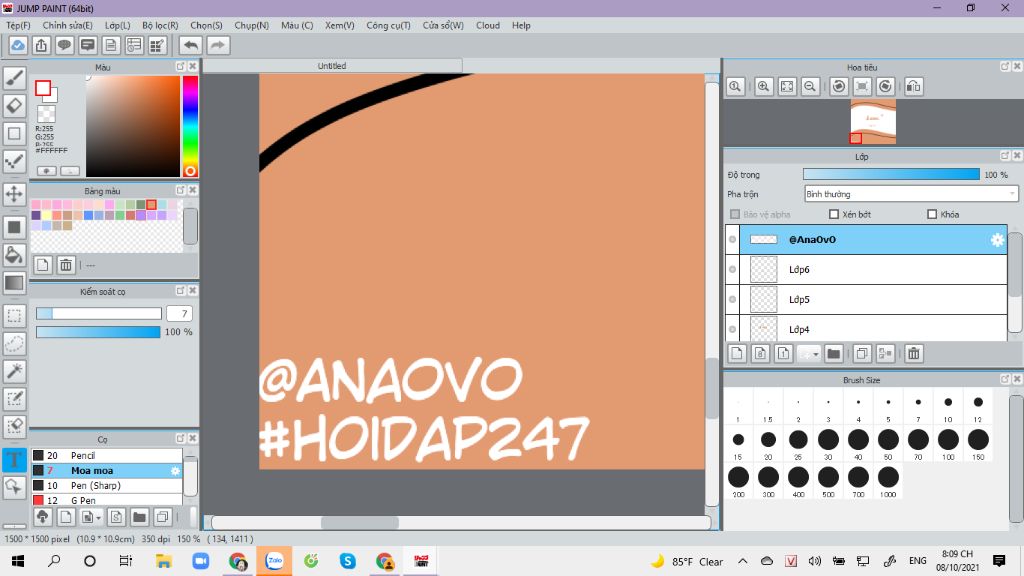Enable the Khóa lock checkbox
Image resolution: width=1024 pixels, height=576 pixels.
932,214
